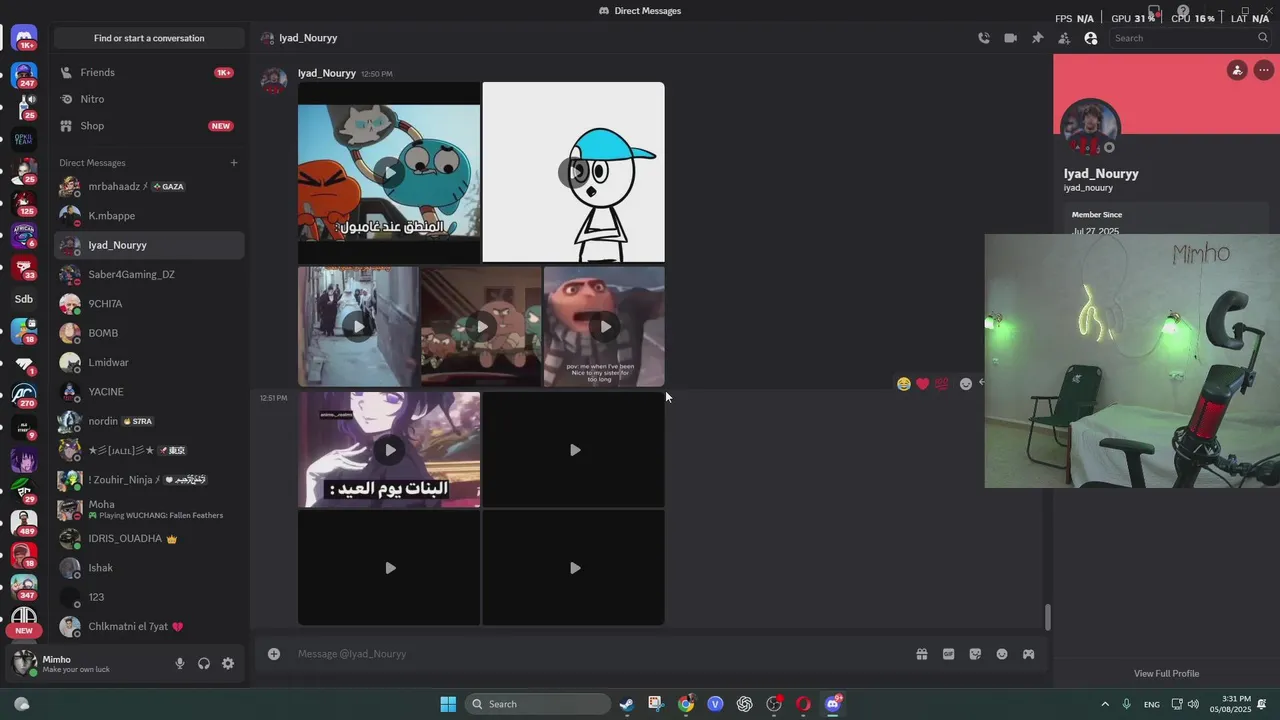Click View Full Profile
The width and height of the screenshot is (1280, 720).
coord(1166,674)
